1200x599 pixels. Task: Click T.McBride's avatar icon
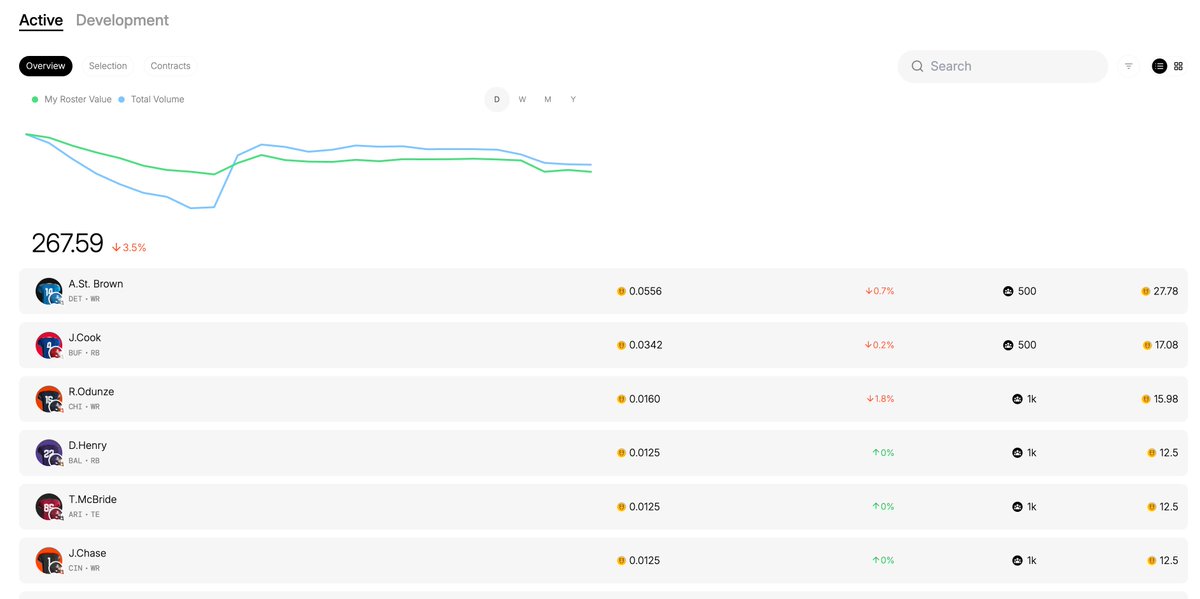[x=49, y=507]
